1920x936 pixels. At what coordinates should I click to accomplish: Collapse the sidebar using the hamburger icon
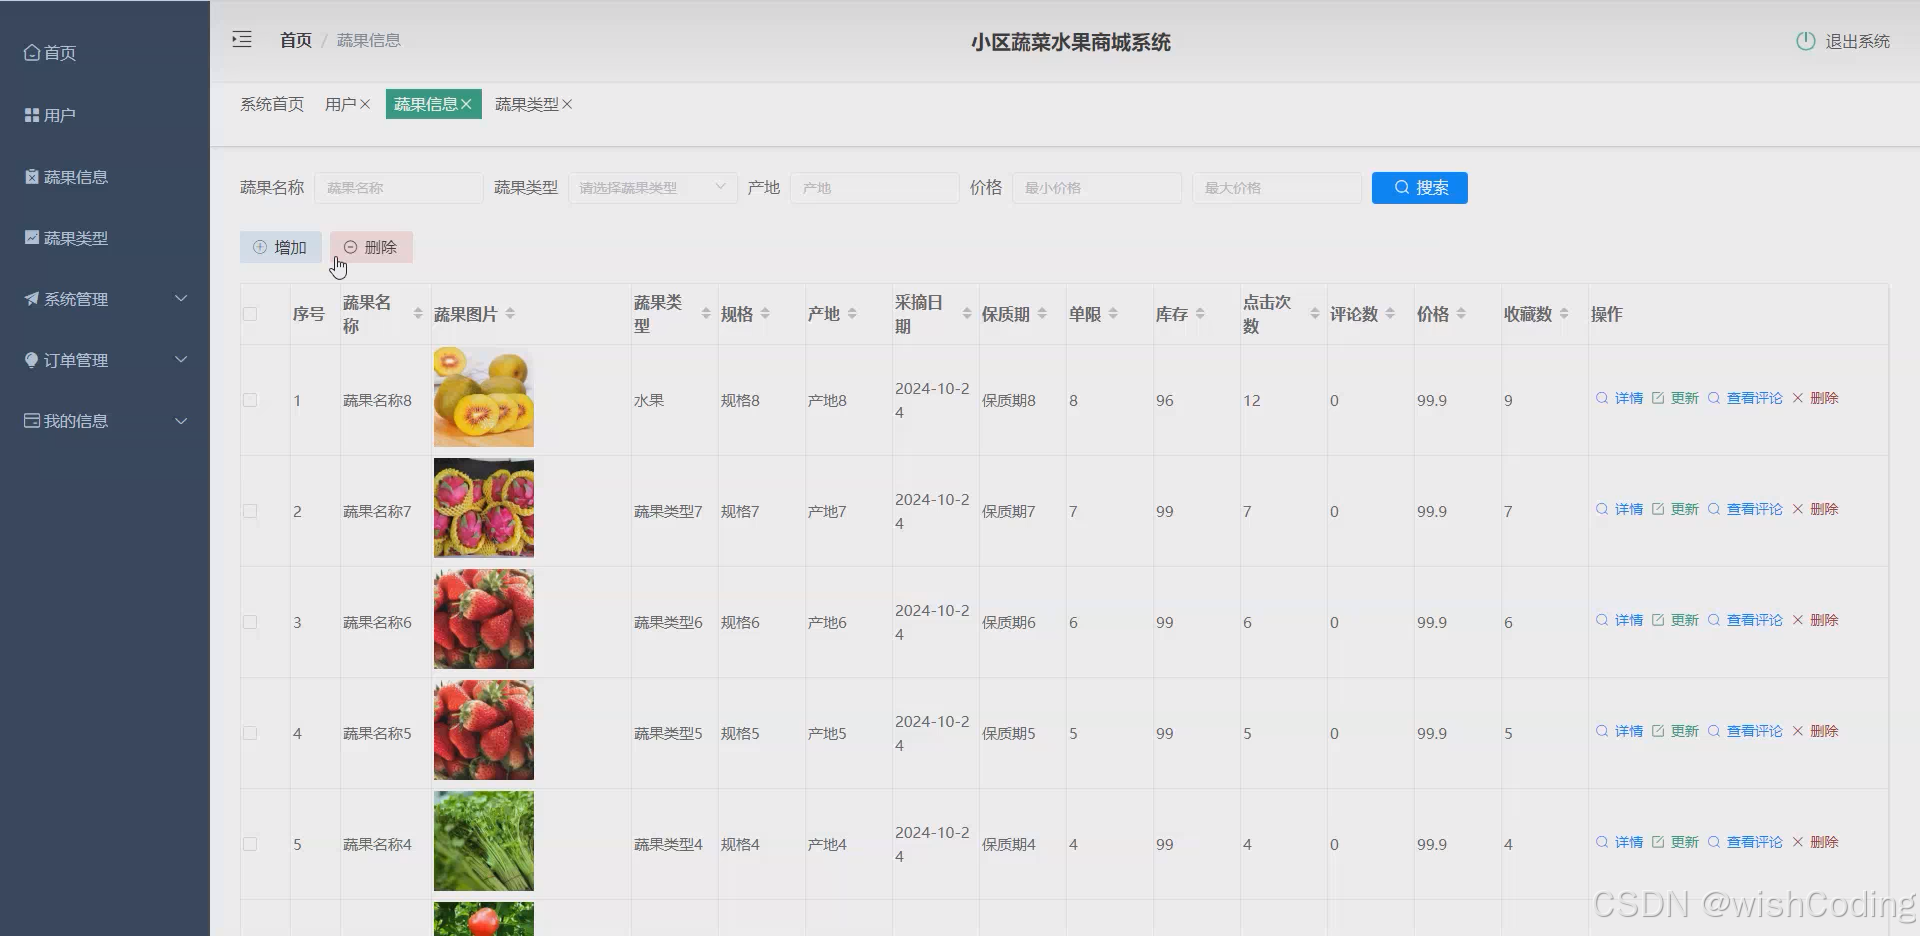241,39
